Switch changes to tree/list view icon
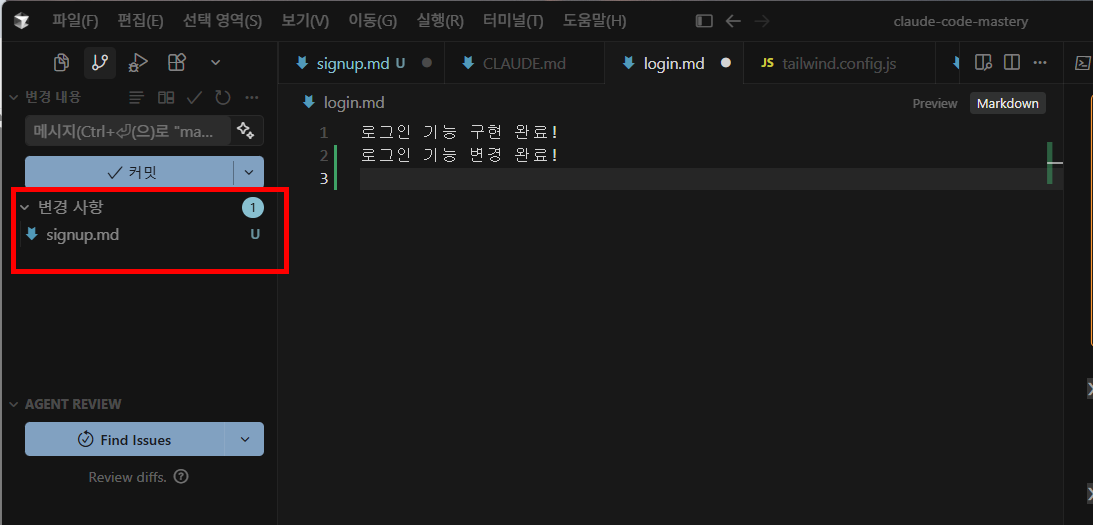Image resolution: width=1093 pixels, height=525 pixels. (137, 97)
